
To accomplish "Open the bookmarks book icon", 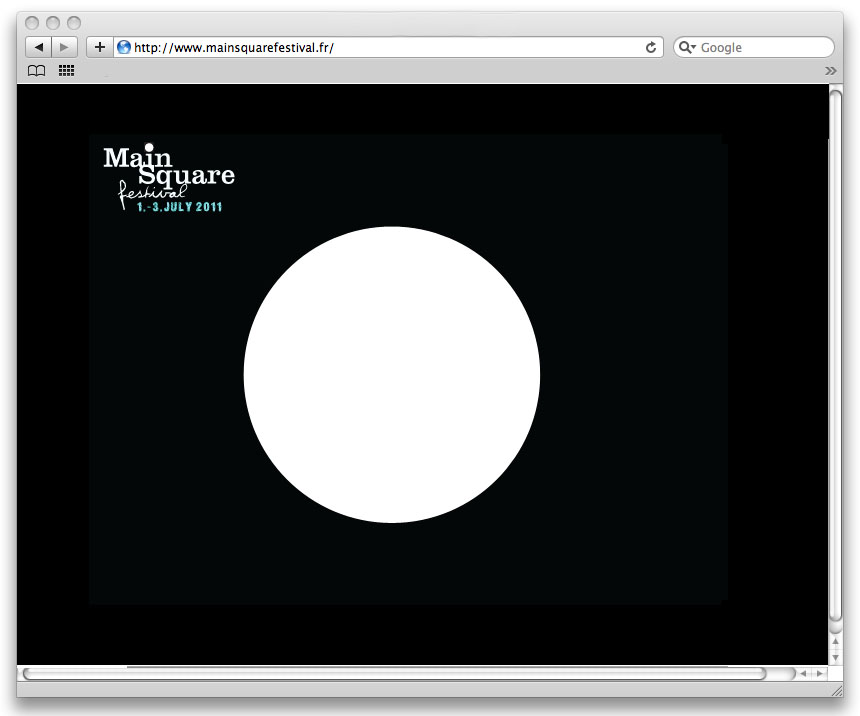I will (x=36, y=71).
